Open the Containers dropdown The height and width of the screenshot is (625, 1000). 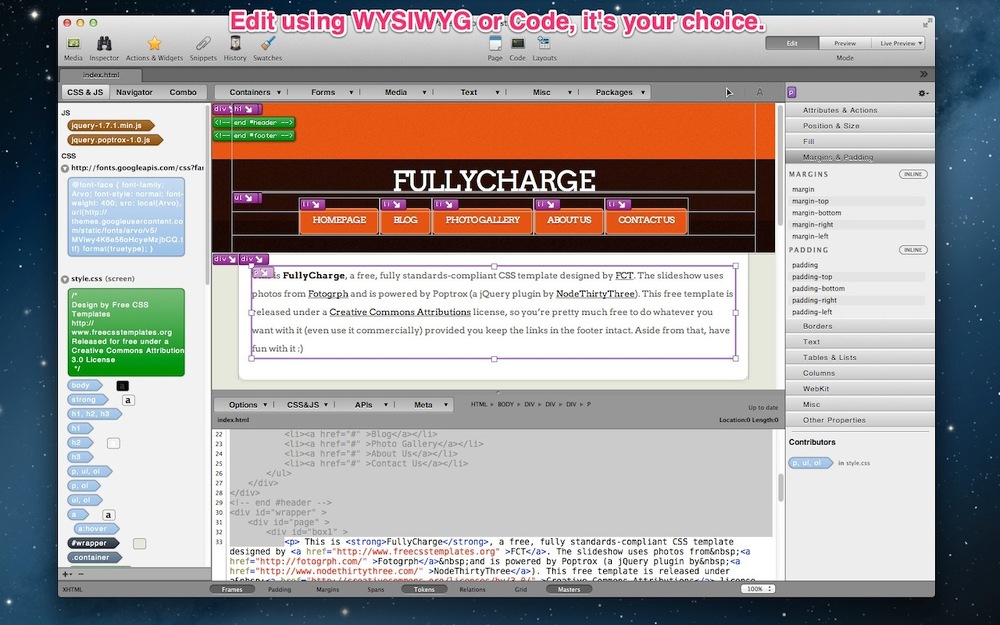tap(254, 92)
